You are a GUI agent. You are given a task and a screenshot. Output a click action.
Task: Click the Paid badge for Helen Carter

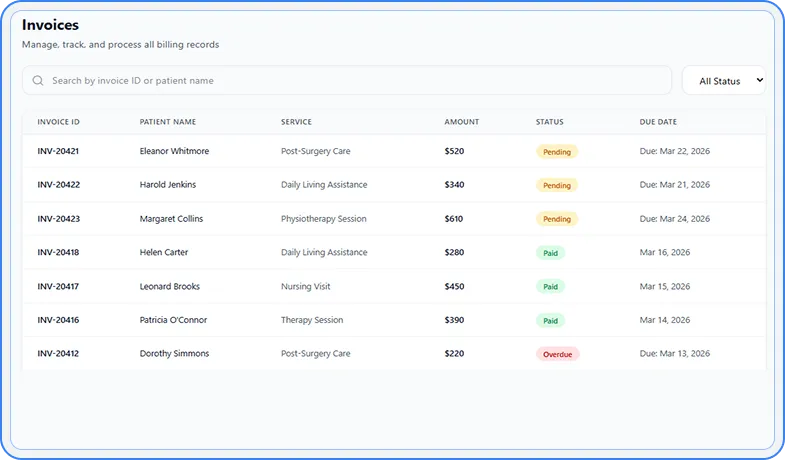point(550,253)
